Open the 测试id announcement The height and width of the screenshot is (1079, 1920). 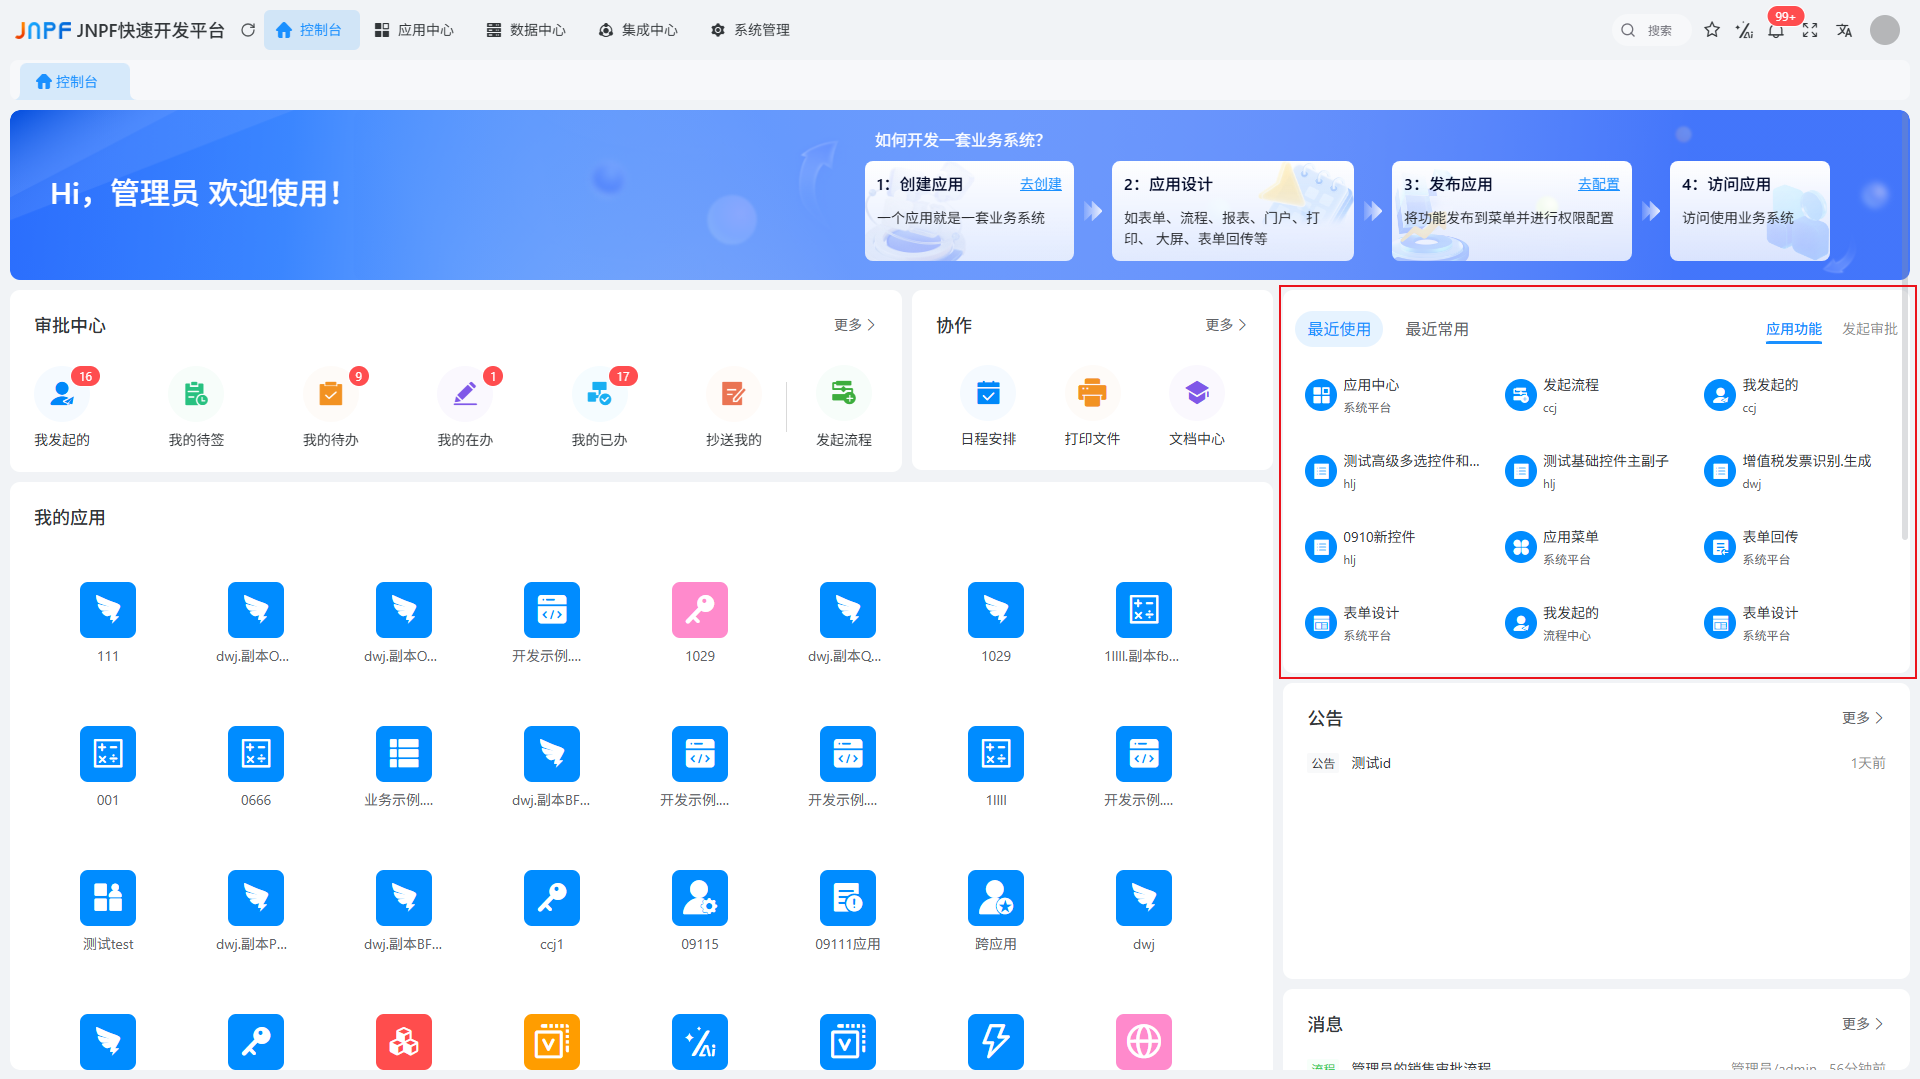1371,762
